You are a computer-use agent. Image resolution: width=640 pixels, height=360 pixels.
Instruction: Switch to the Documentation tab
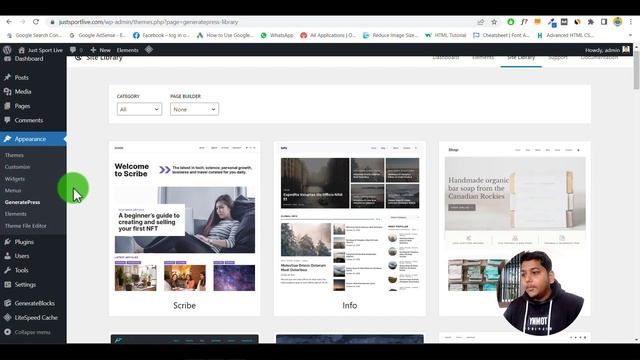coord(600,58)
